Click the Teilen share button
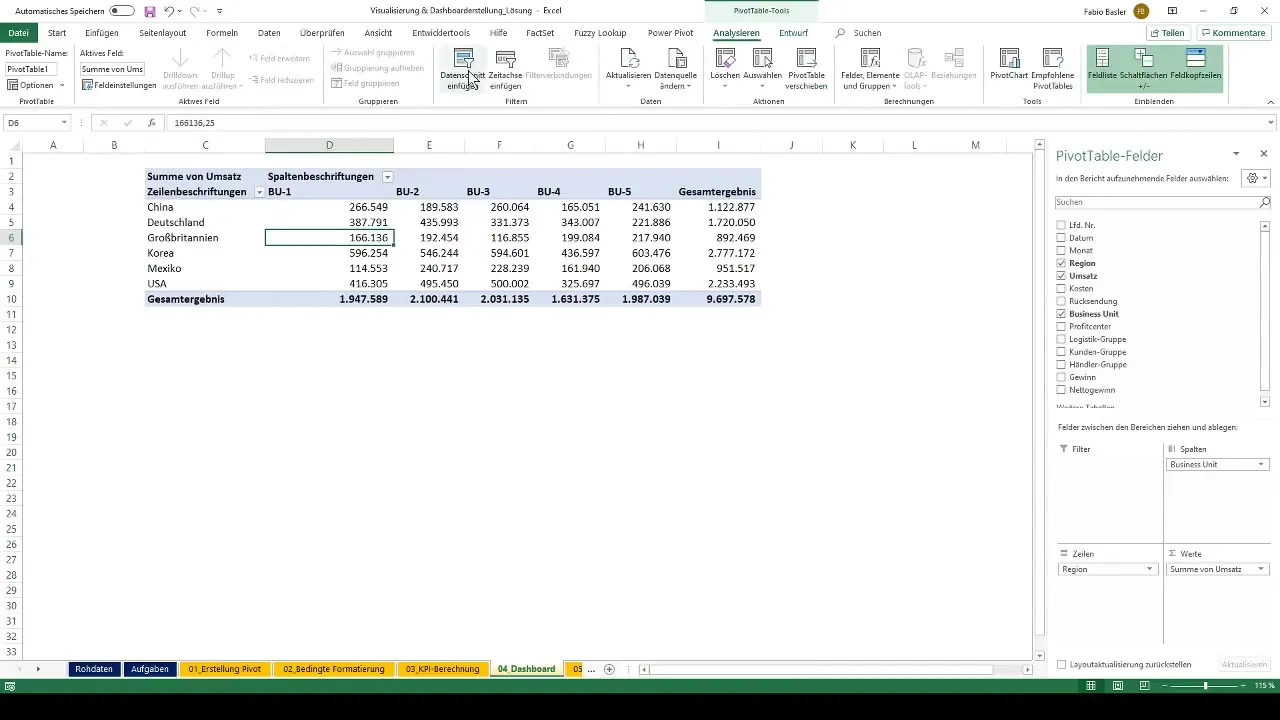 (x=1167, y=33)
